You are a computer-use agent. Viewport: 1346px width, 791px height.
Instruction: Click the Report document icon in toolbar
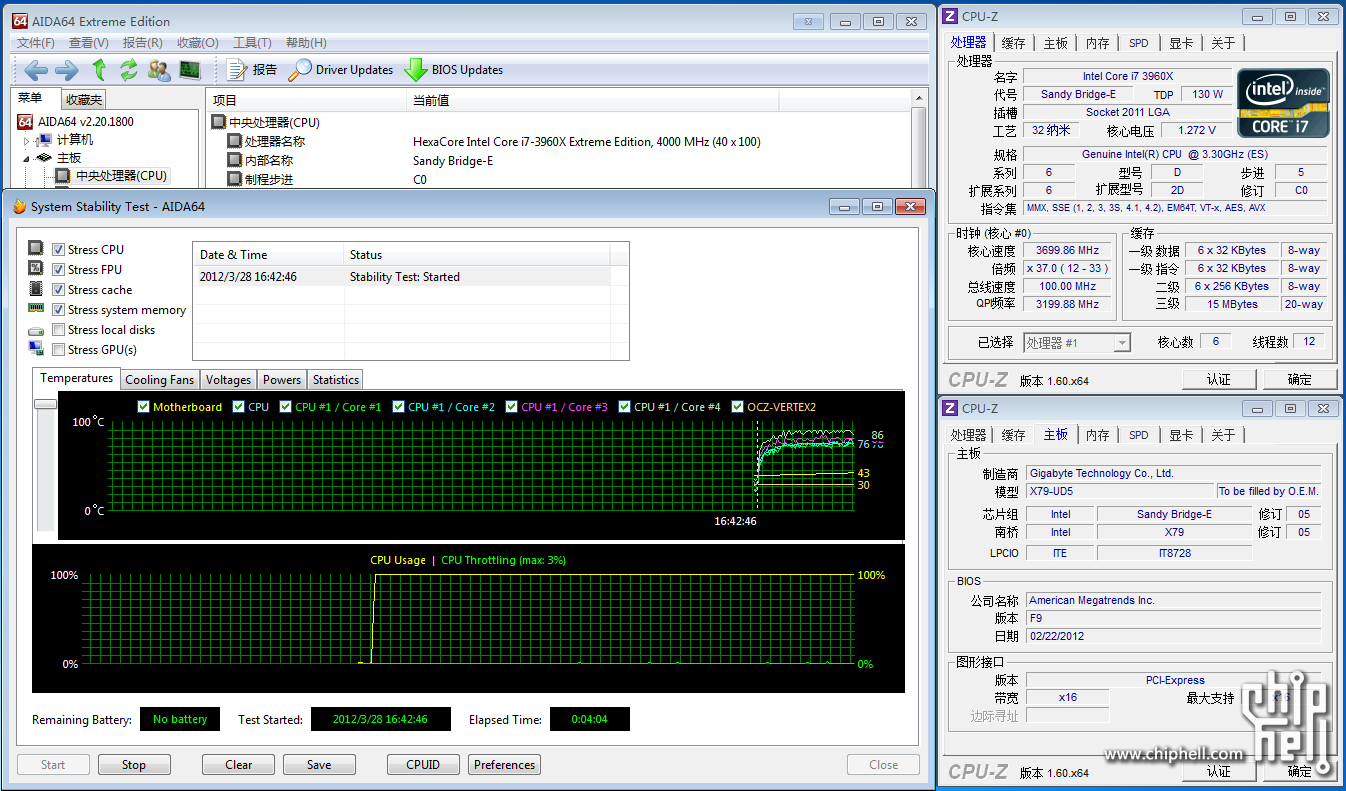[237, 70]
